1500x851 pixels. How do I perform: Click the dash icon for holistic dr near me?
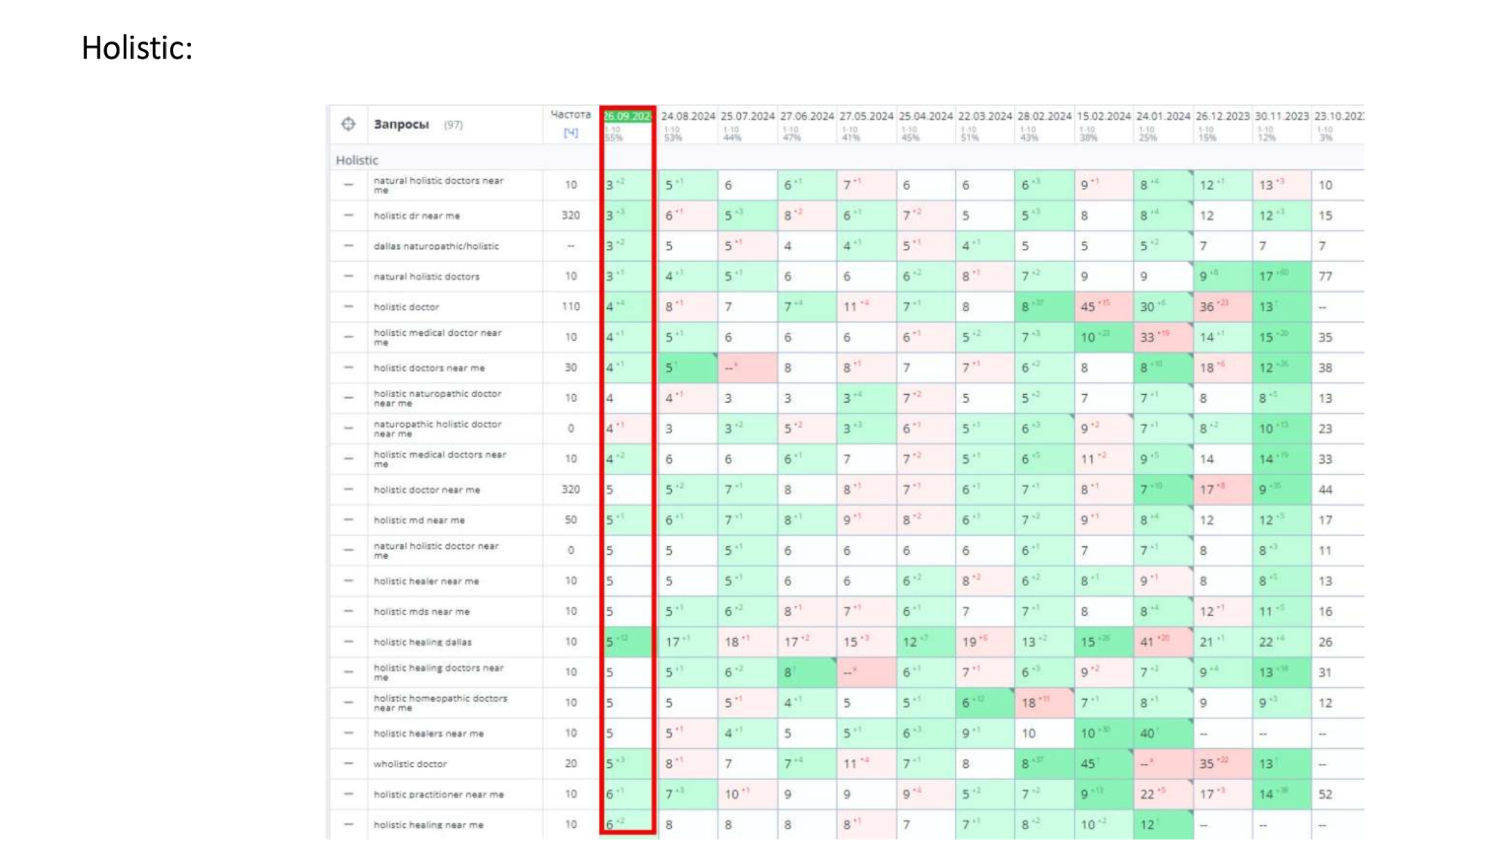tap(348, 215)
